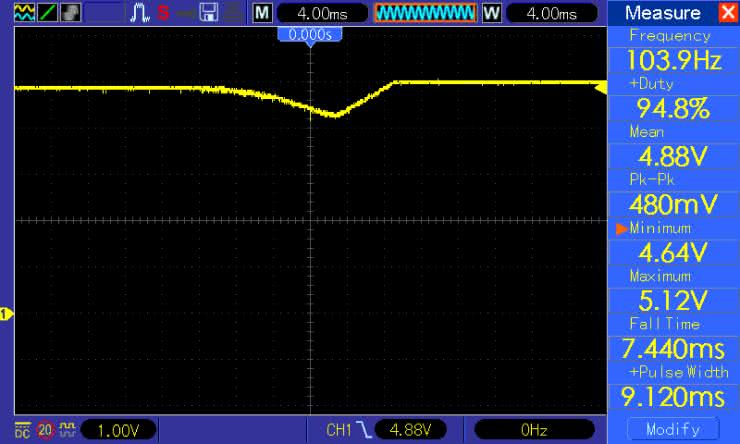The height and width of the screenshot is (444, 740).
Task: Click the grayscale image icon in toolbar
Action: pos(70,13)
